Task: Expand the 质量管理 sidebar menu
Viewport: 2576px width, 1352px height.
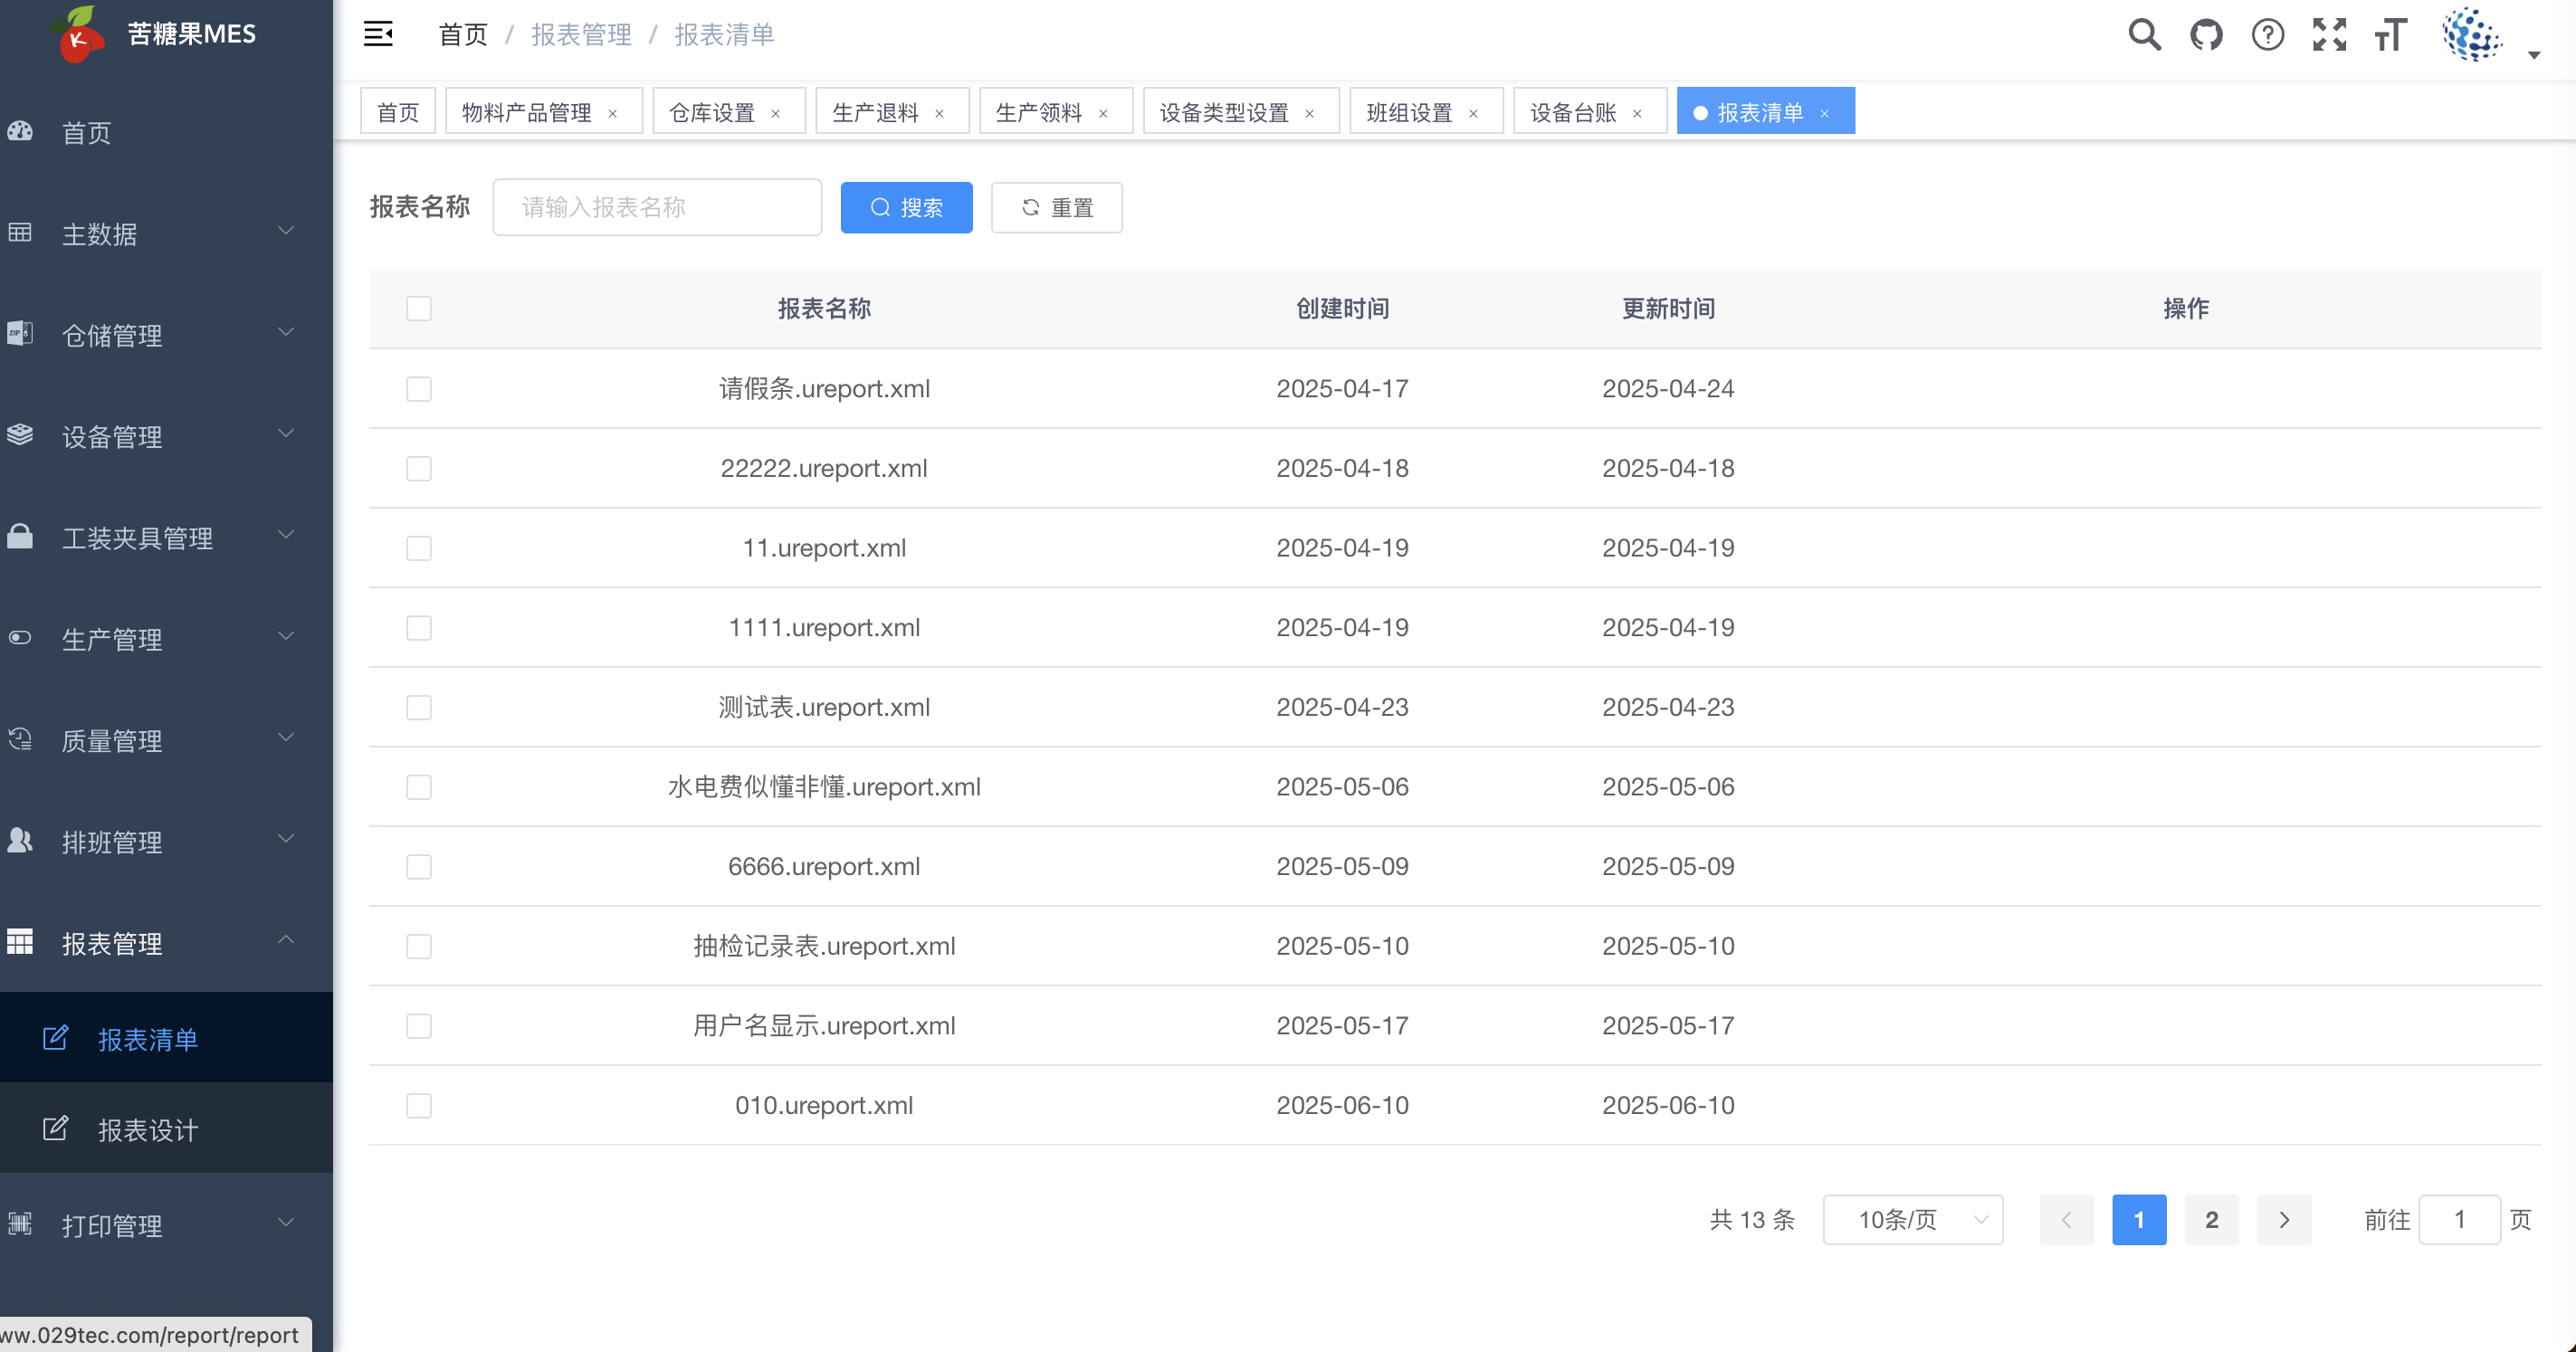Action: pyautogui.click(x=166, y=740)
